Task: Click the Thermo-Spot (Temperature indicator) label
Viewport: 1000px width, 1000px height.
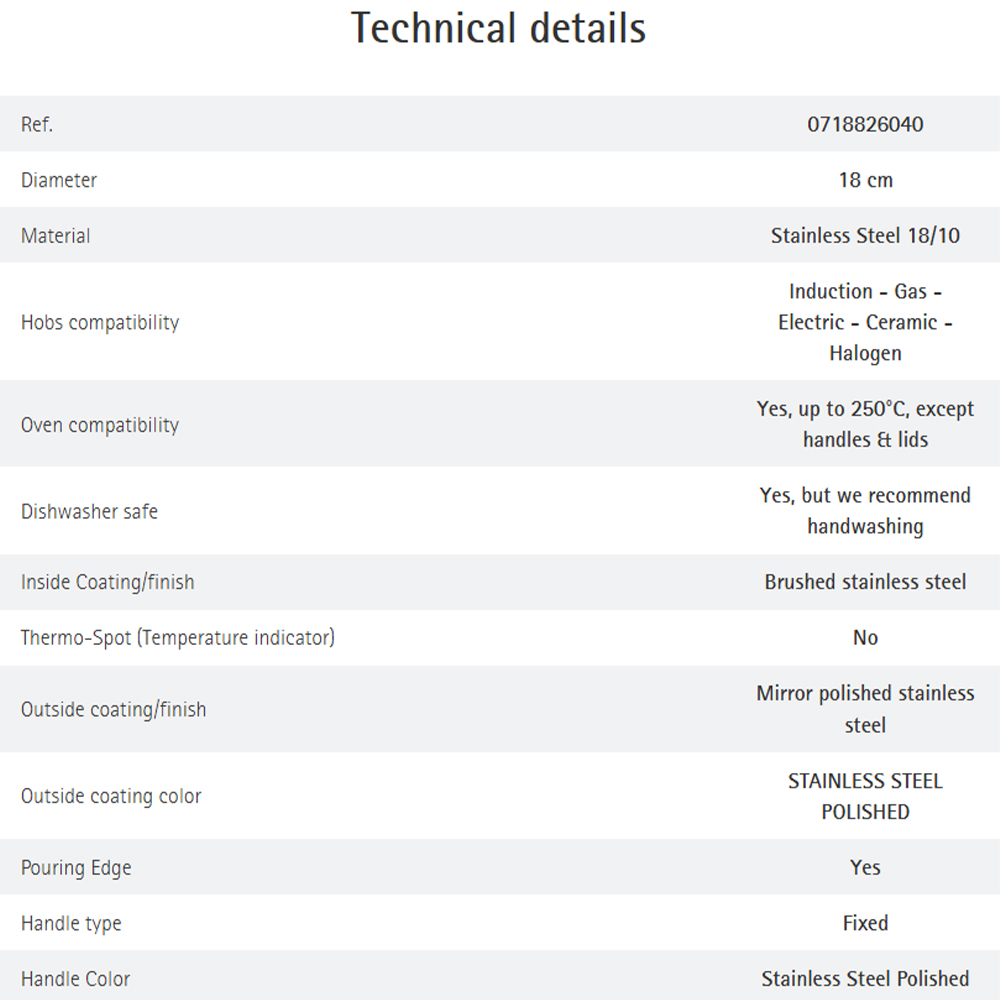Action: pyautogui.click(x=178, y=637)
